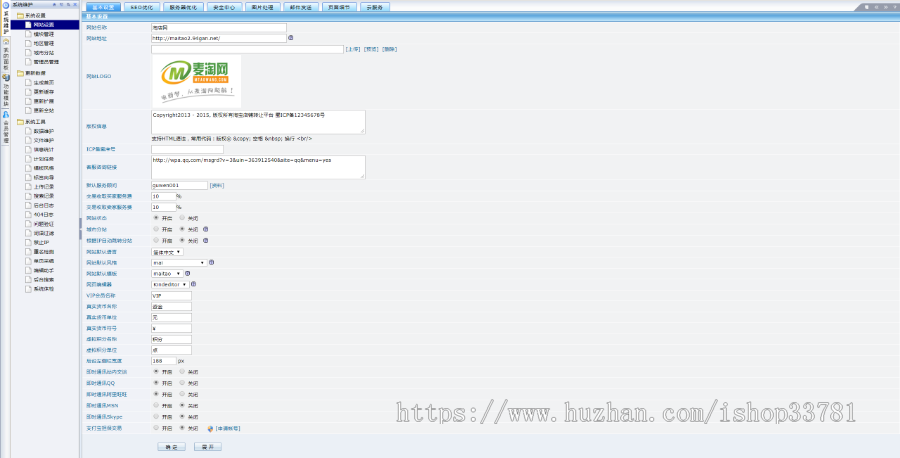The width and height of the screenshot is (900, 458).
Task: Click the website name input field
Action: pyautogui.click(x=219, y=28)
